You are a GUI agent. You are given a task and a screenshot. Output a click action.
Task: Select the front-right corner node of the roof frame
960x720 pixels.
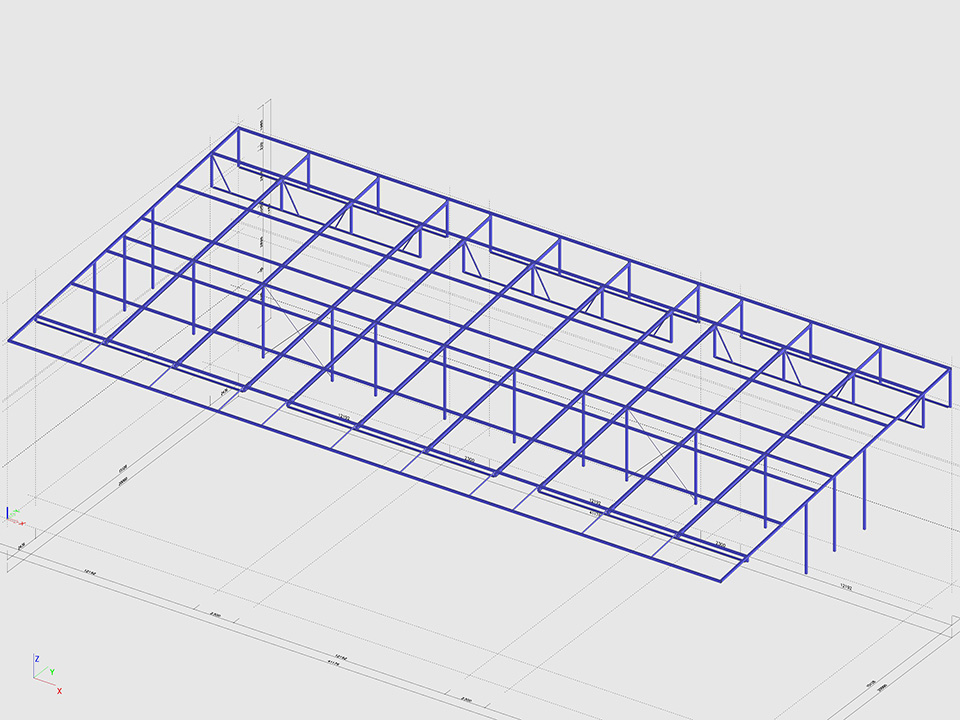click(722, 580)
